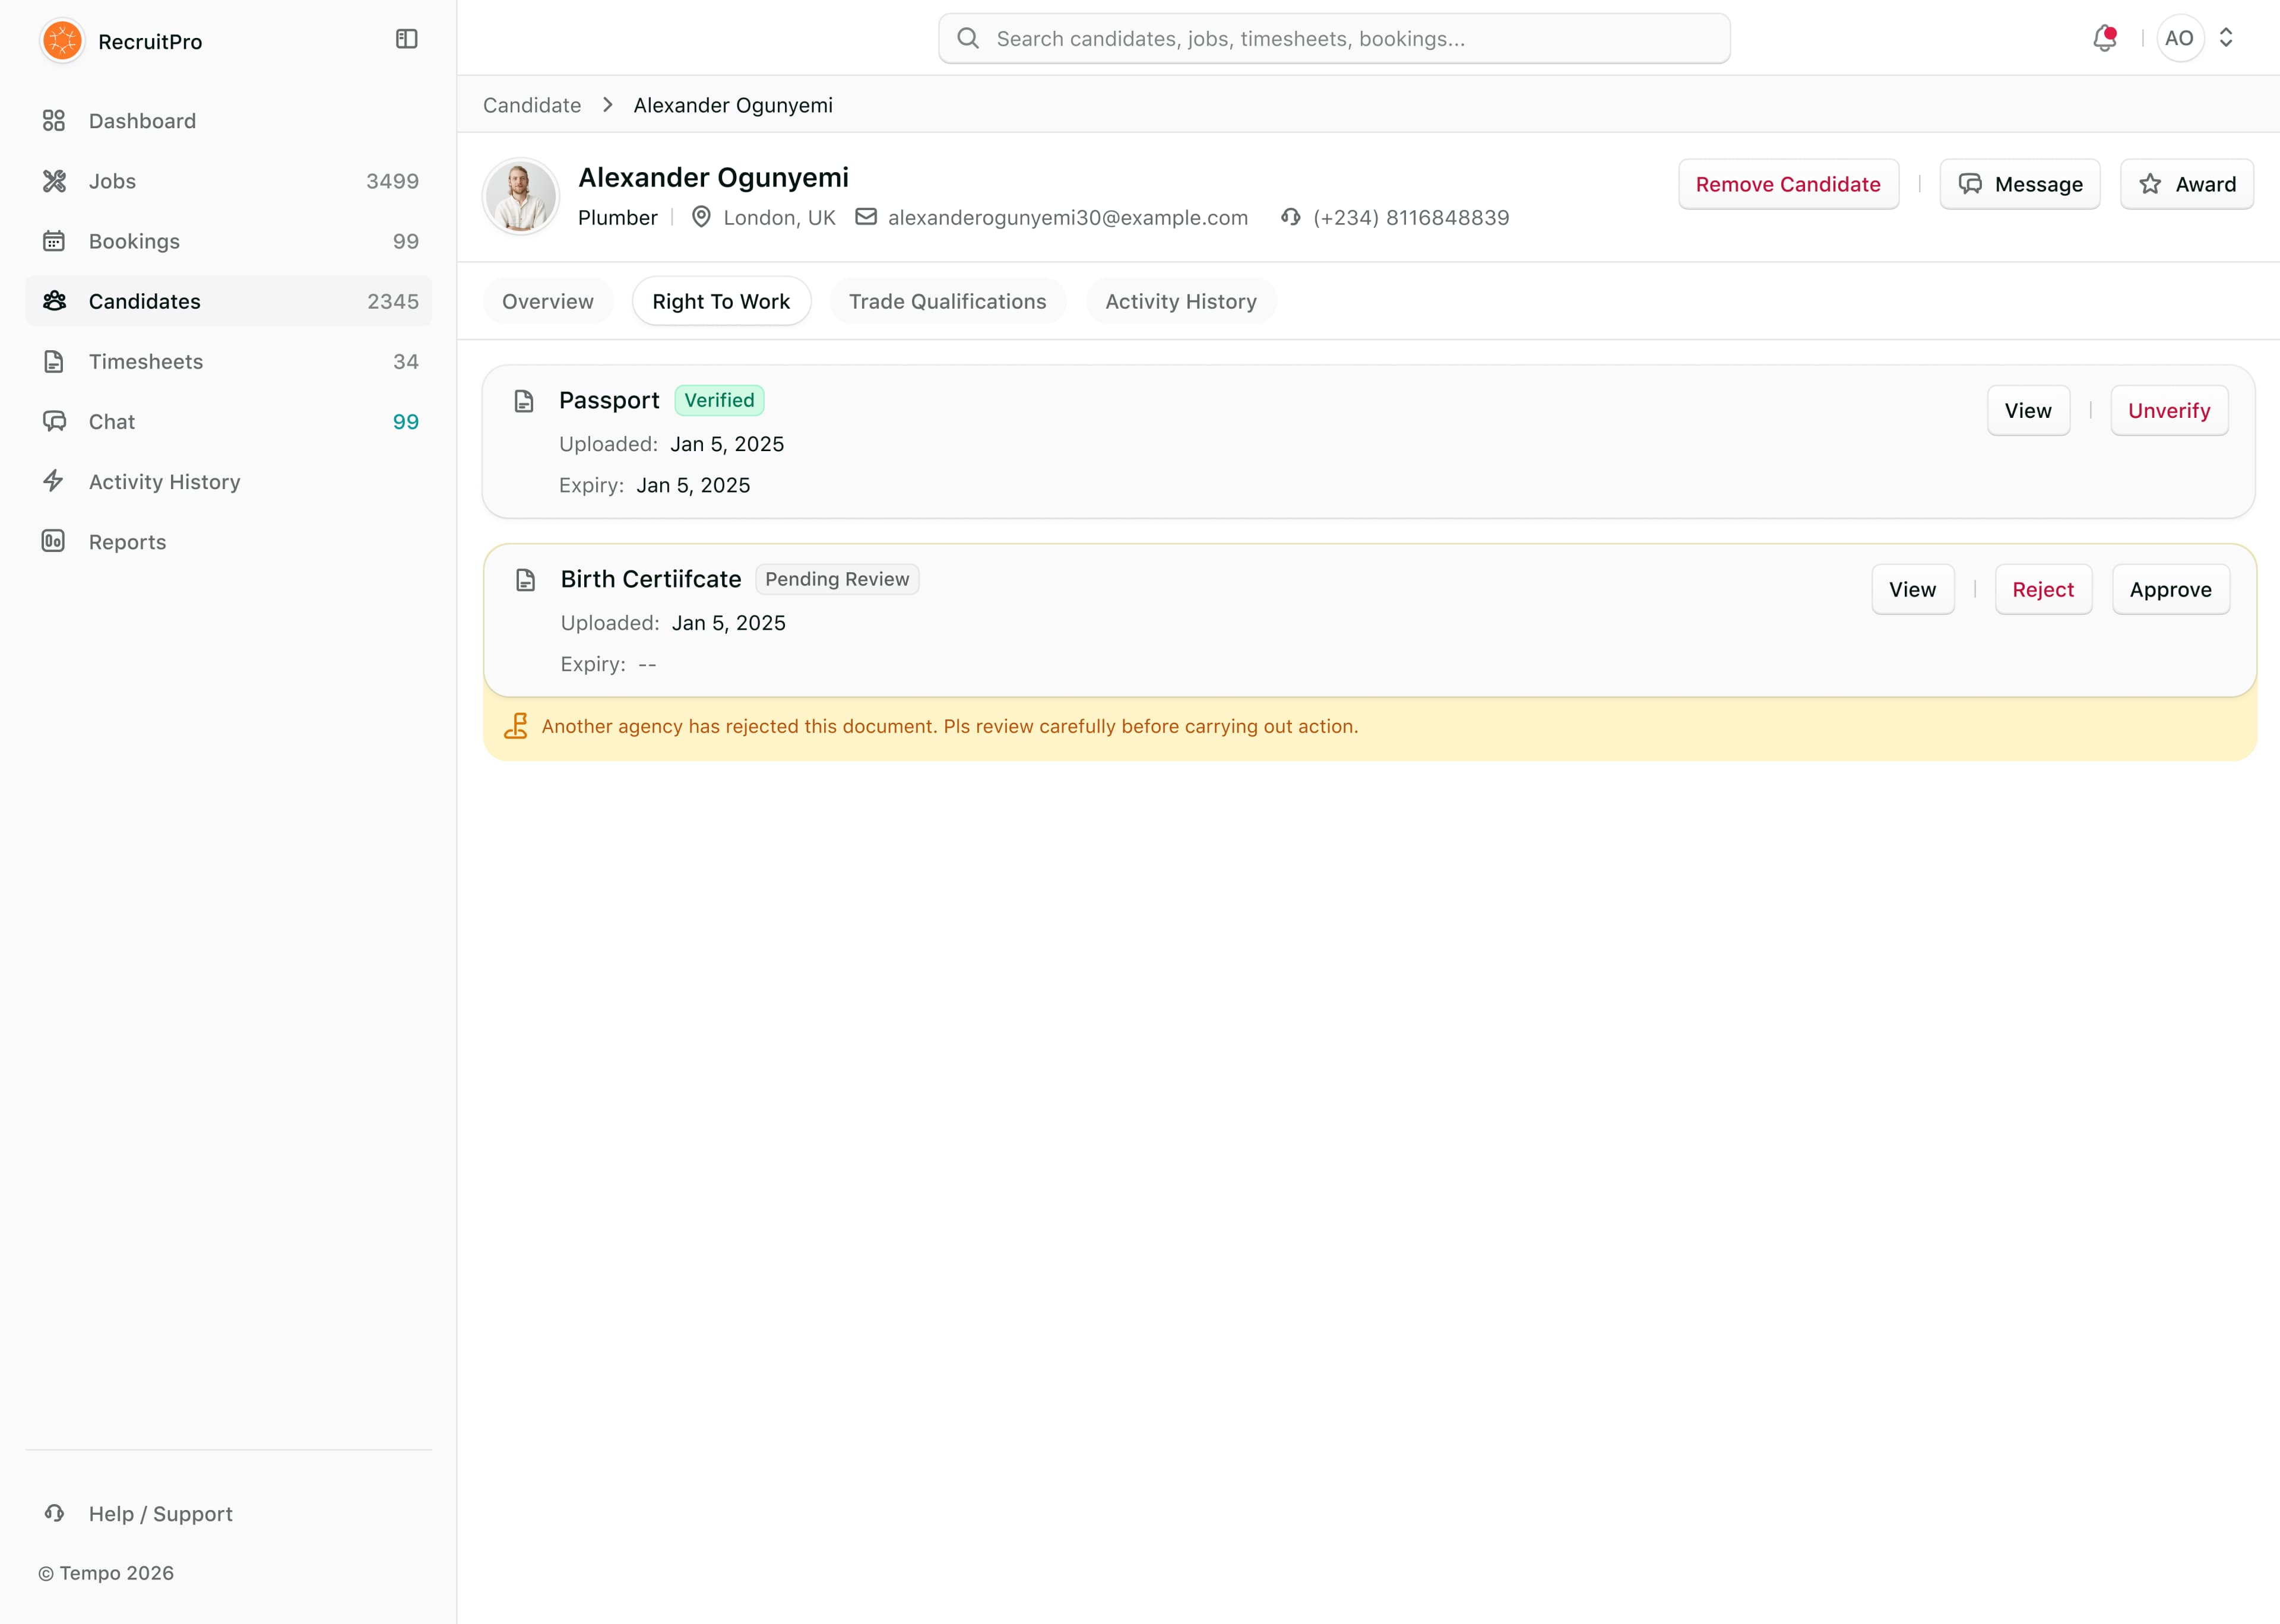The height and width of the screenshot is (1624, 2280).
Task: Click the envelope icon next to the email
Action: [866, 216]
